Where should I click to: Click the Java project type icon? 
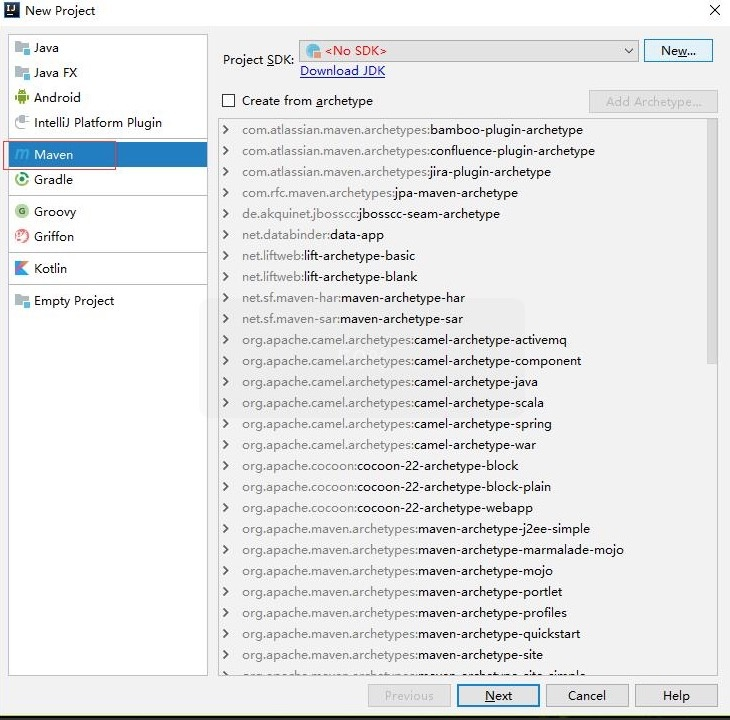(22, 47)
